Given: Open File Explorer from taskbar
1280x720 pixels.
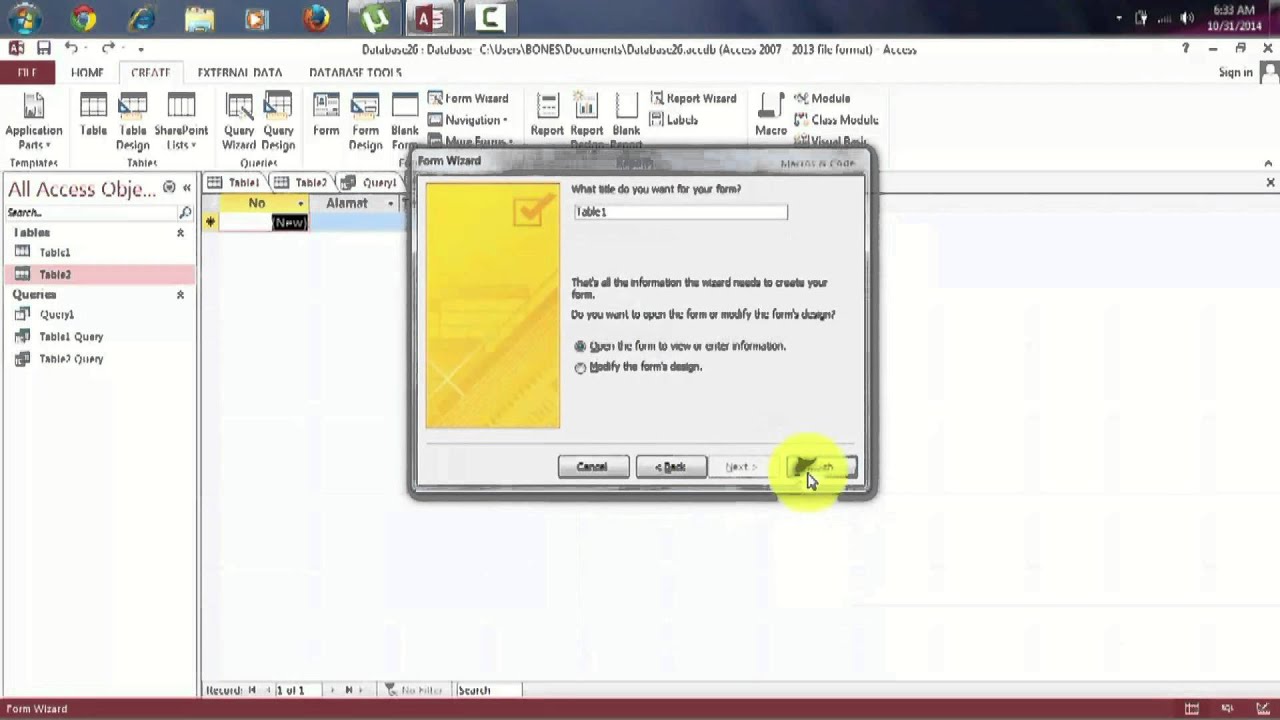Looking at the screenshot, I should point(199,18).
